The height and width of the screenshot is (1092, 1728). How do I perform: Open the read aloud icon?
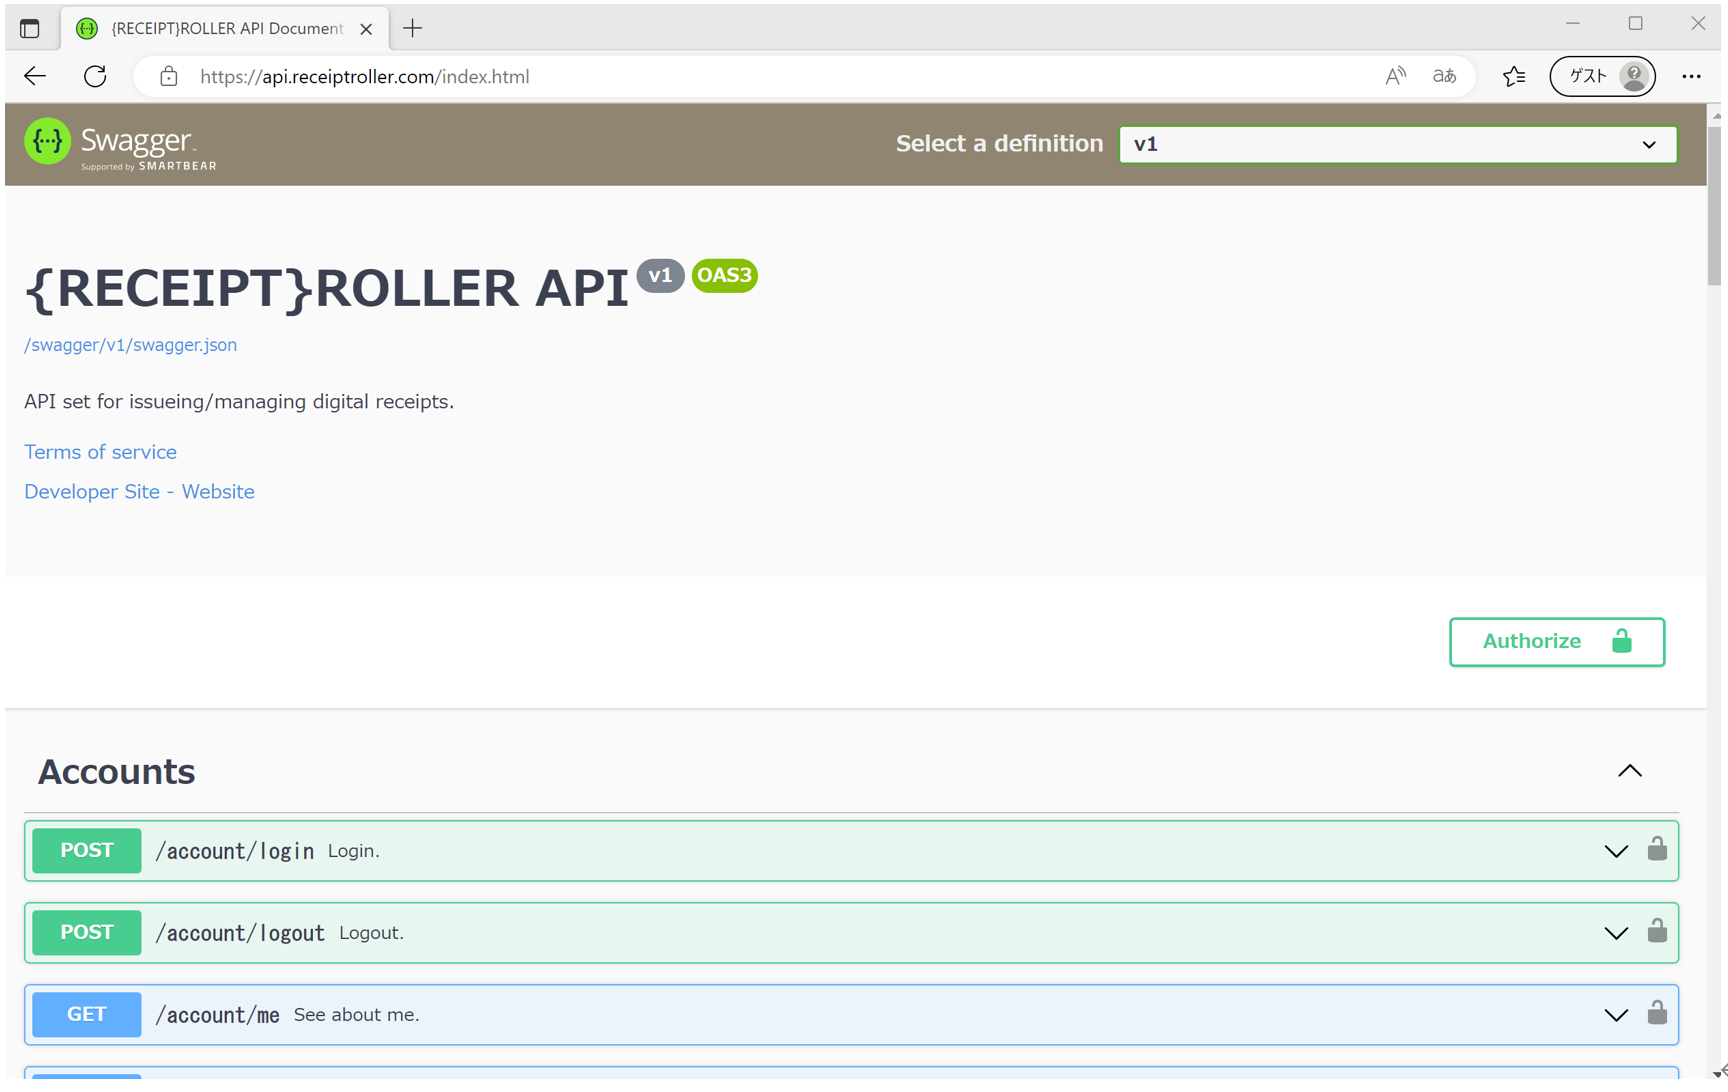(x=1395, y=76)
